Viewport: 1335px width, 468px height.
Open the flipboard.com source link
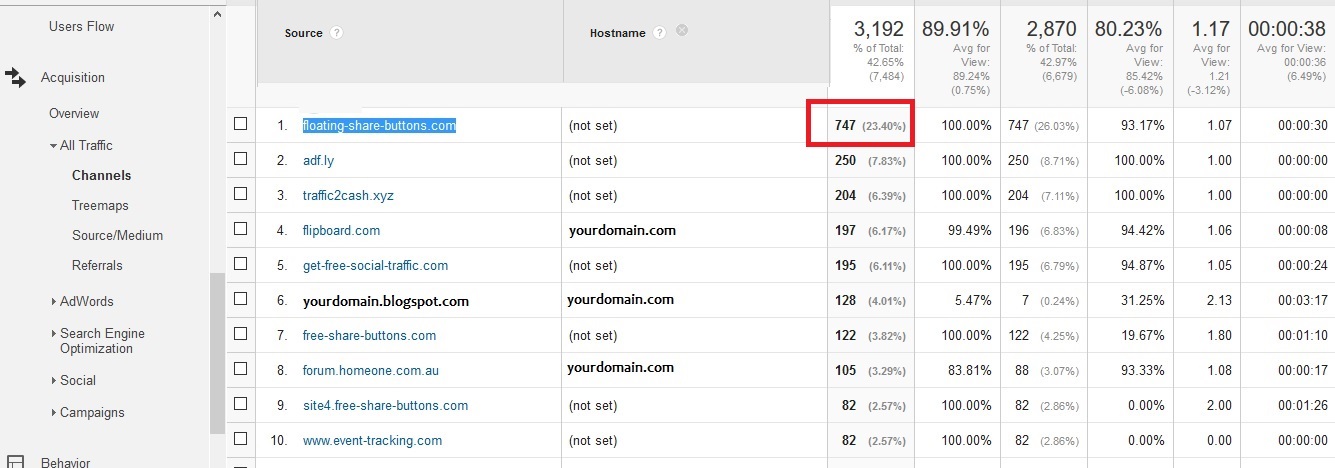(x=341, y=230)
